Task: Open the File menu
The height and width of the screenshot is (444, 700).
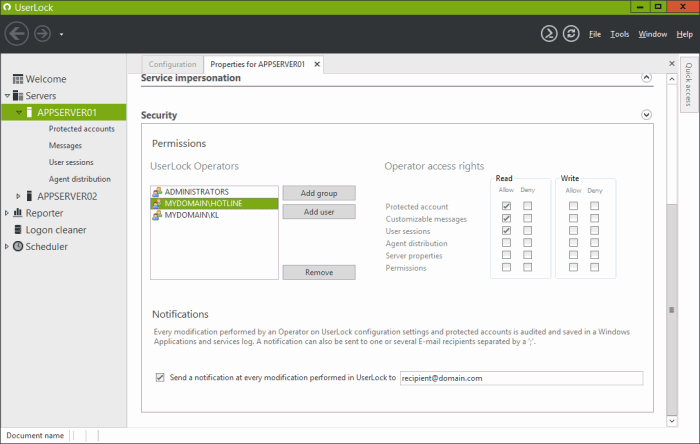Action: tap(595, 34)
